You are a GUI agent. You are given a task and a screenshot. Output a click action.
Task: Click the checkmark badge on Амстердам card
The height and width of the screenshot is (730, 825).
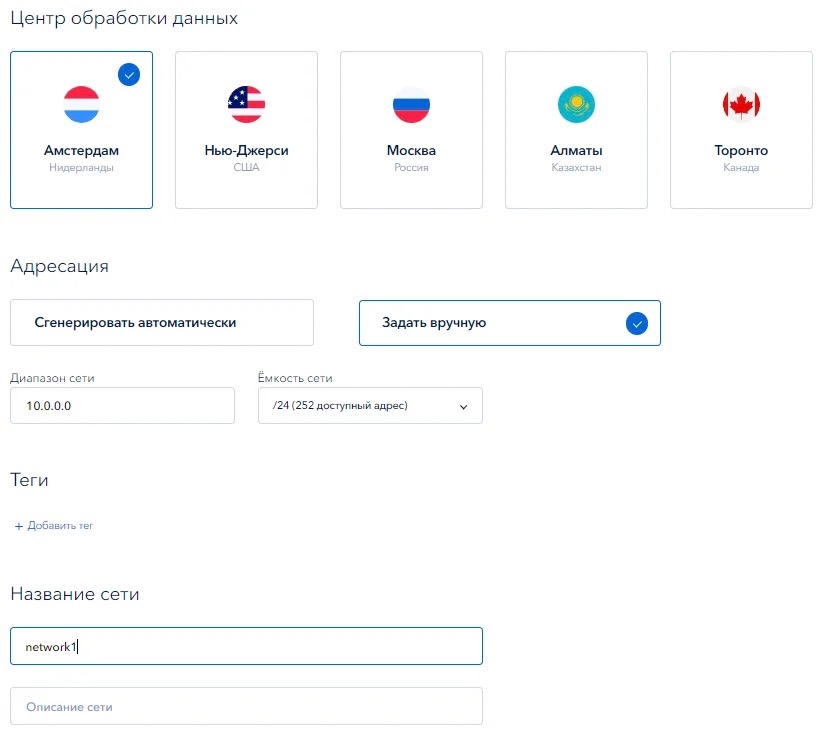coord(129,74)
